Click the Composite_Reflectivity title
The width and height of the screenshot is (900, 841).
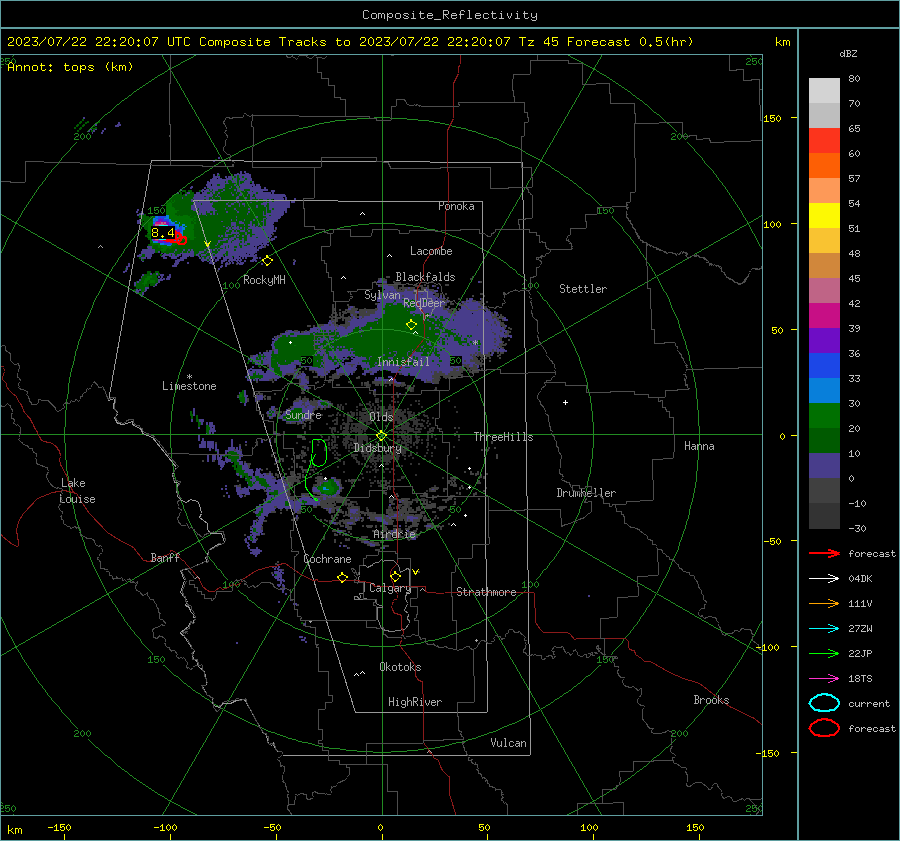450,15
